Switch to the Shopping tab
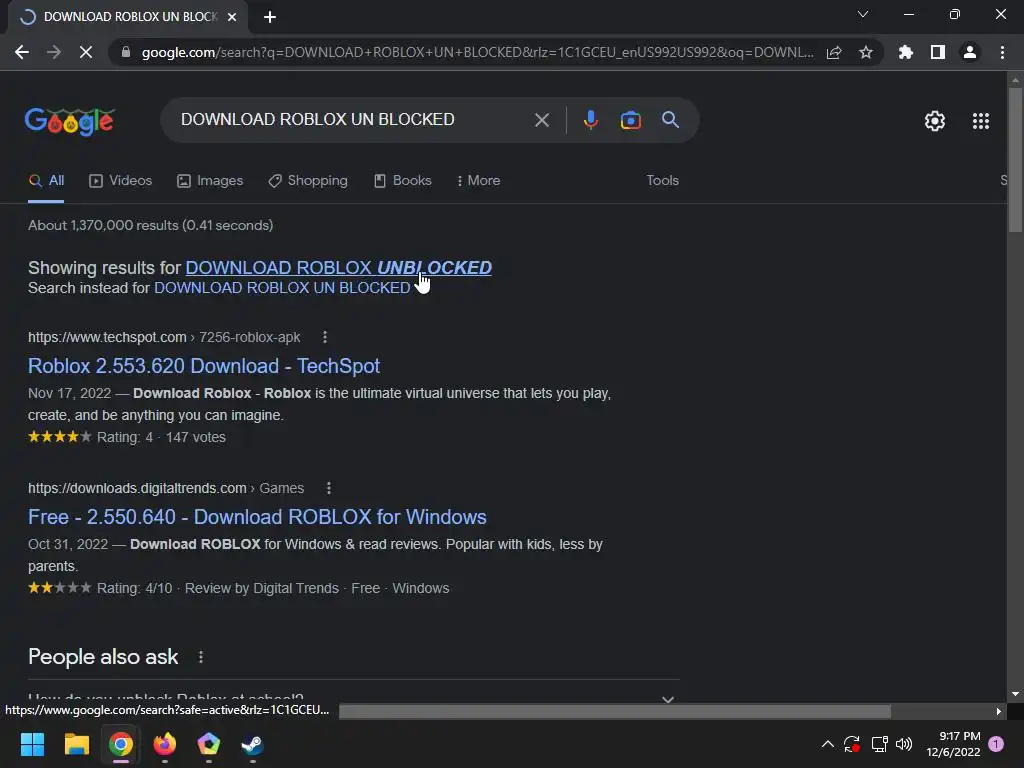 [x=308, y=180]
